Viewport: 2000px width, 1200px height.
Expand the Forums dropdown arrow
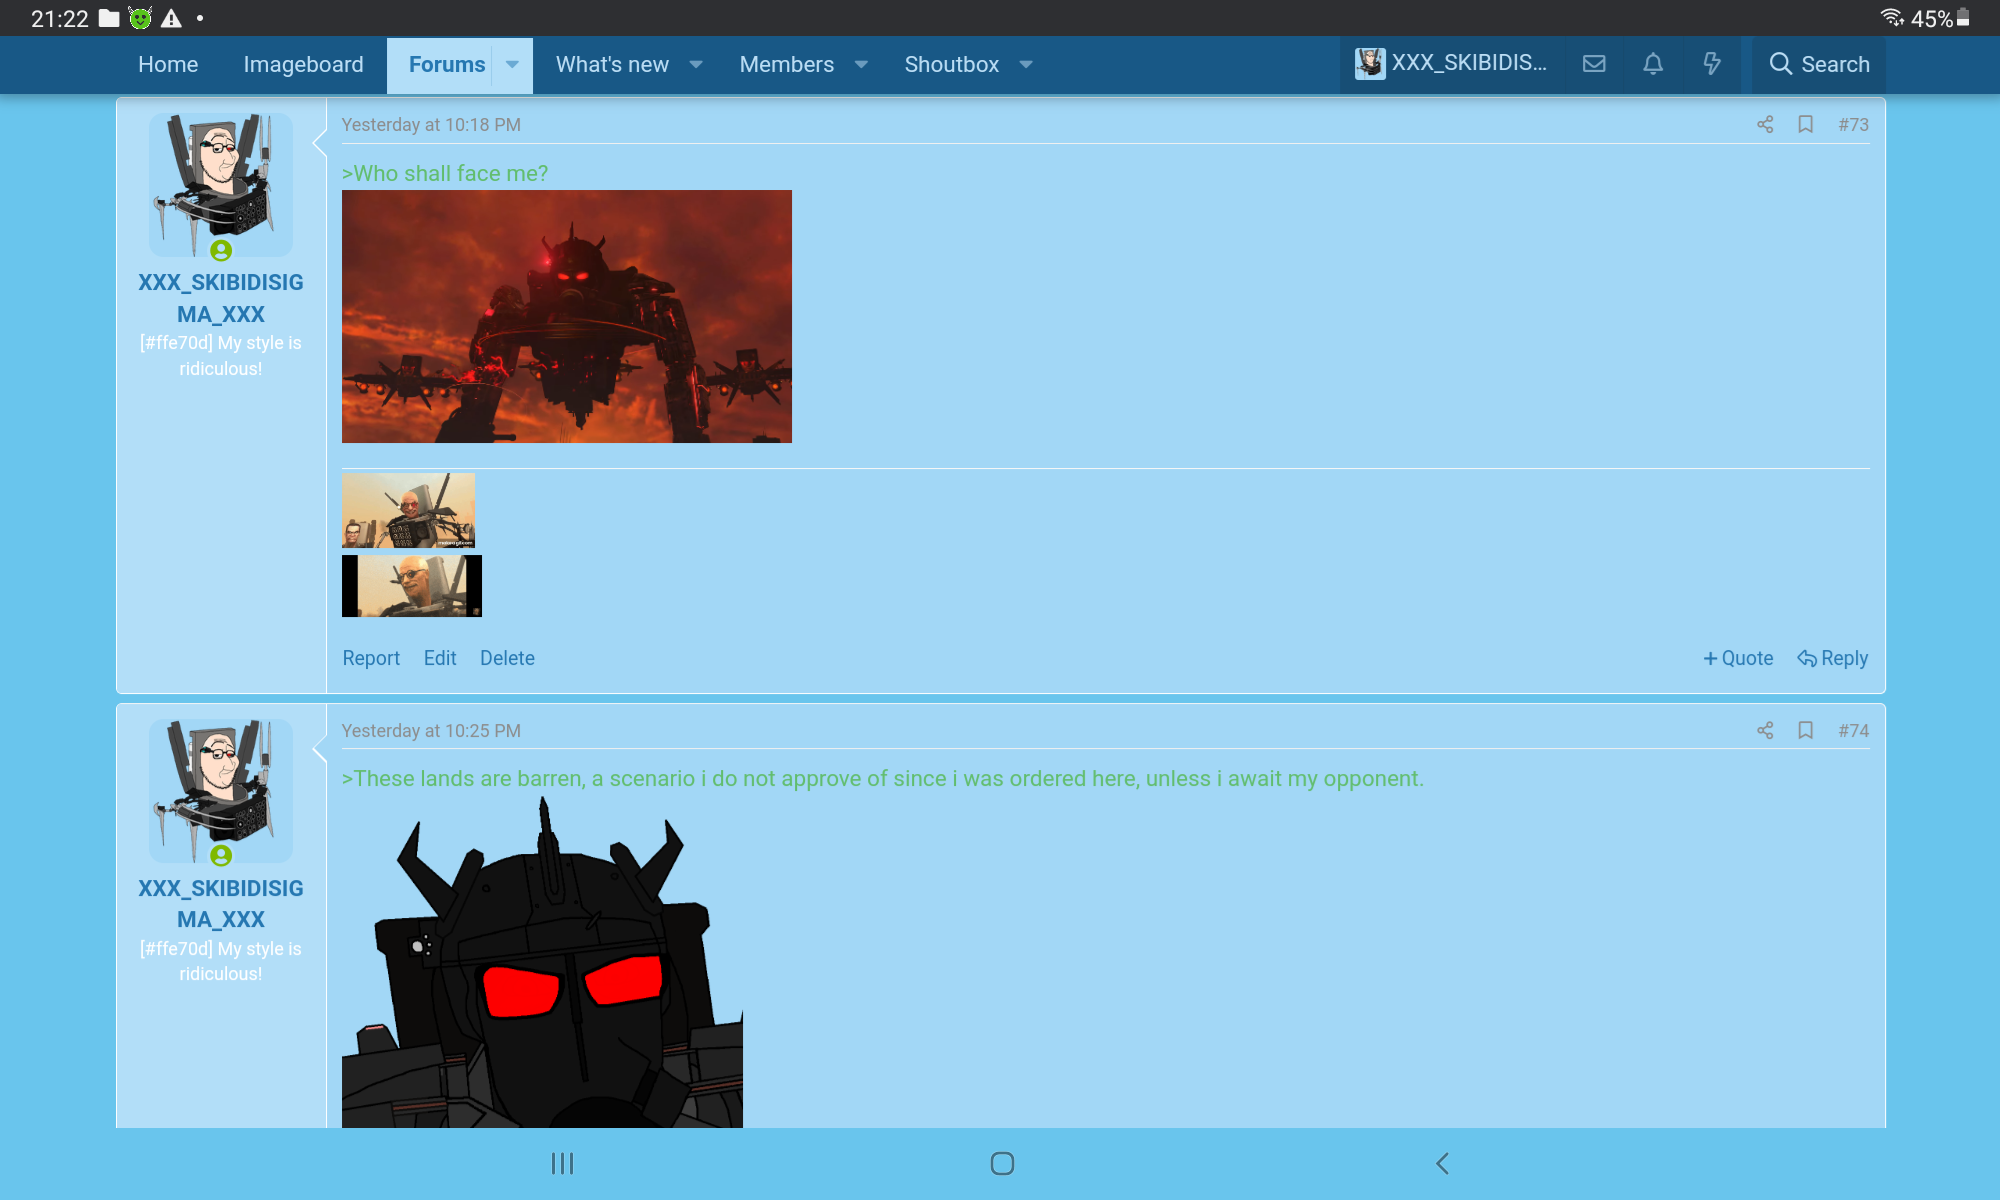coord(512,64)
